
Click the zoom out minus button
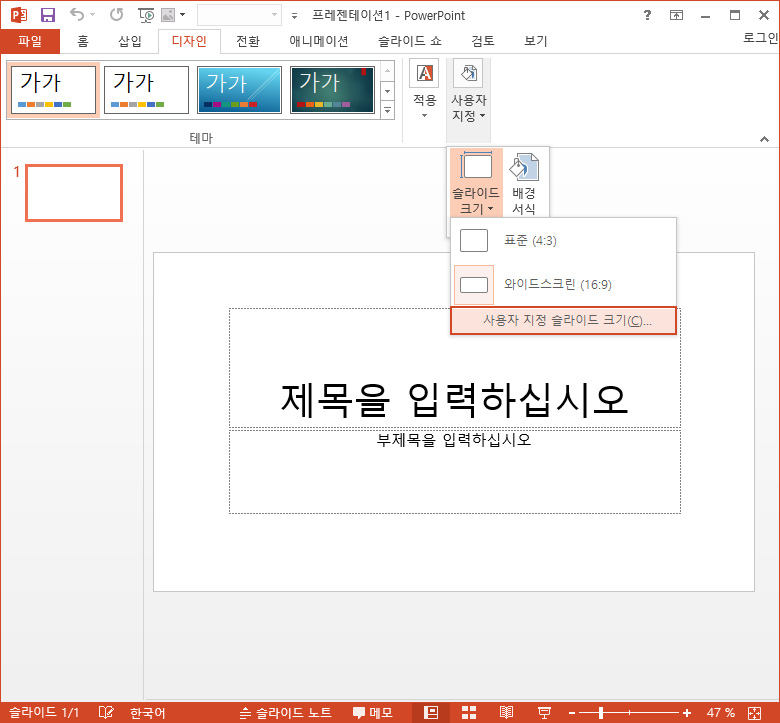click(x=572, y=713)
